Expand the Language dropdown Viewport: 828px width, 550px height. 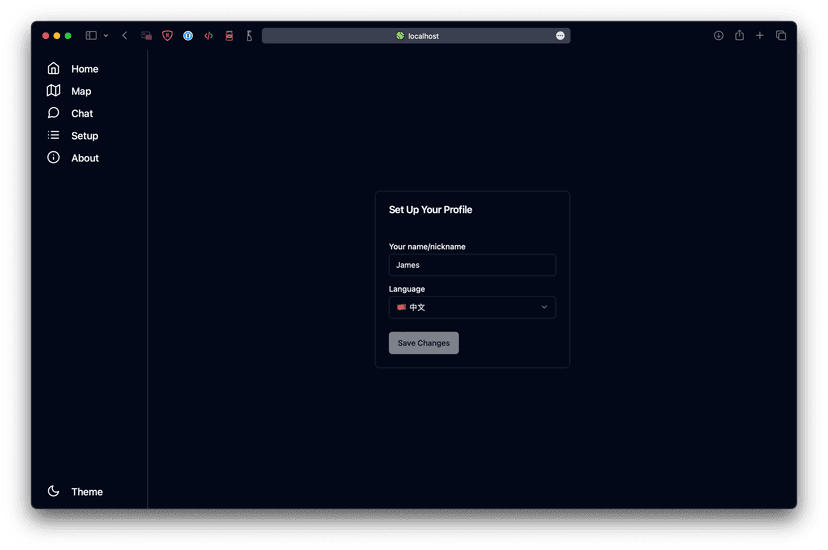click(x=472, y=308)
